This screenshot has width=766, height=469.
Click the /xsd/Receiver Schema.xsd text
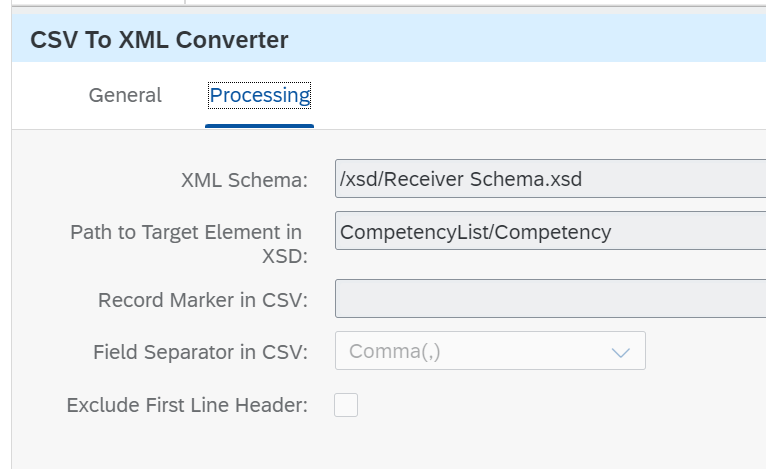point(461,180)
